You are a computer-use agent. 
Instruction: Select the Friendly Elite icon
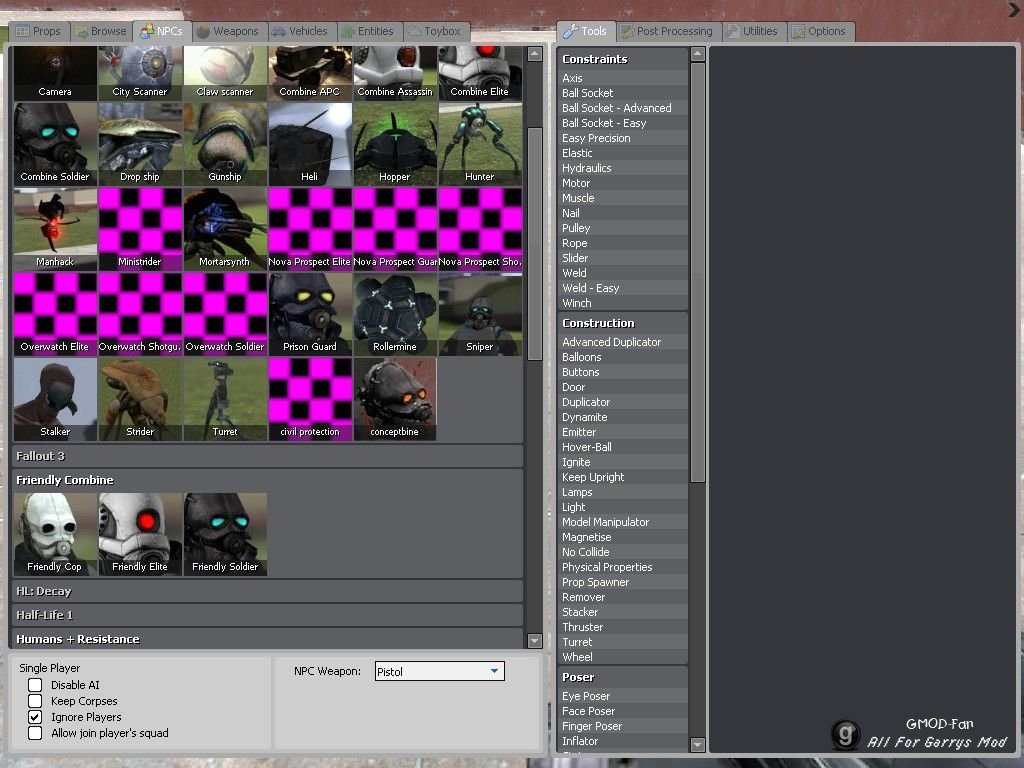click(x=140, y=534)
